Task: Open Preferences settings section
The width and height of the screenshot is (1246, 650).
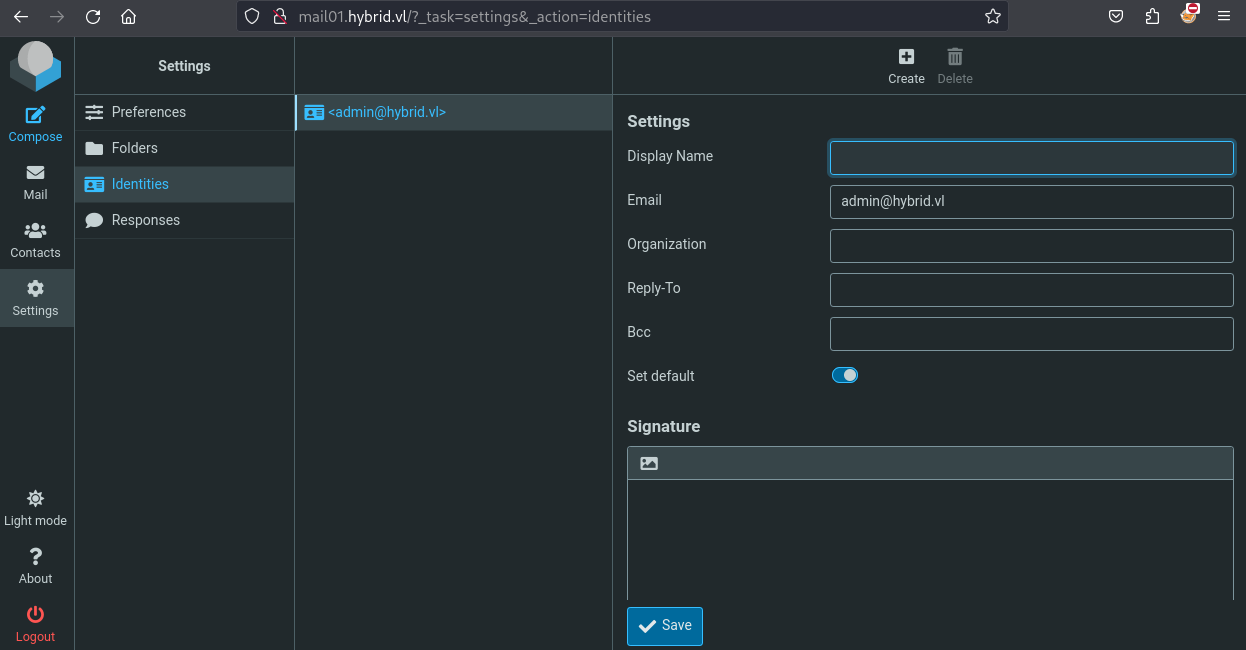Action: pyautogui.click(x=185, y=112)
